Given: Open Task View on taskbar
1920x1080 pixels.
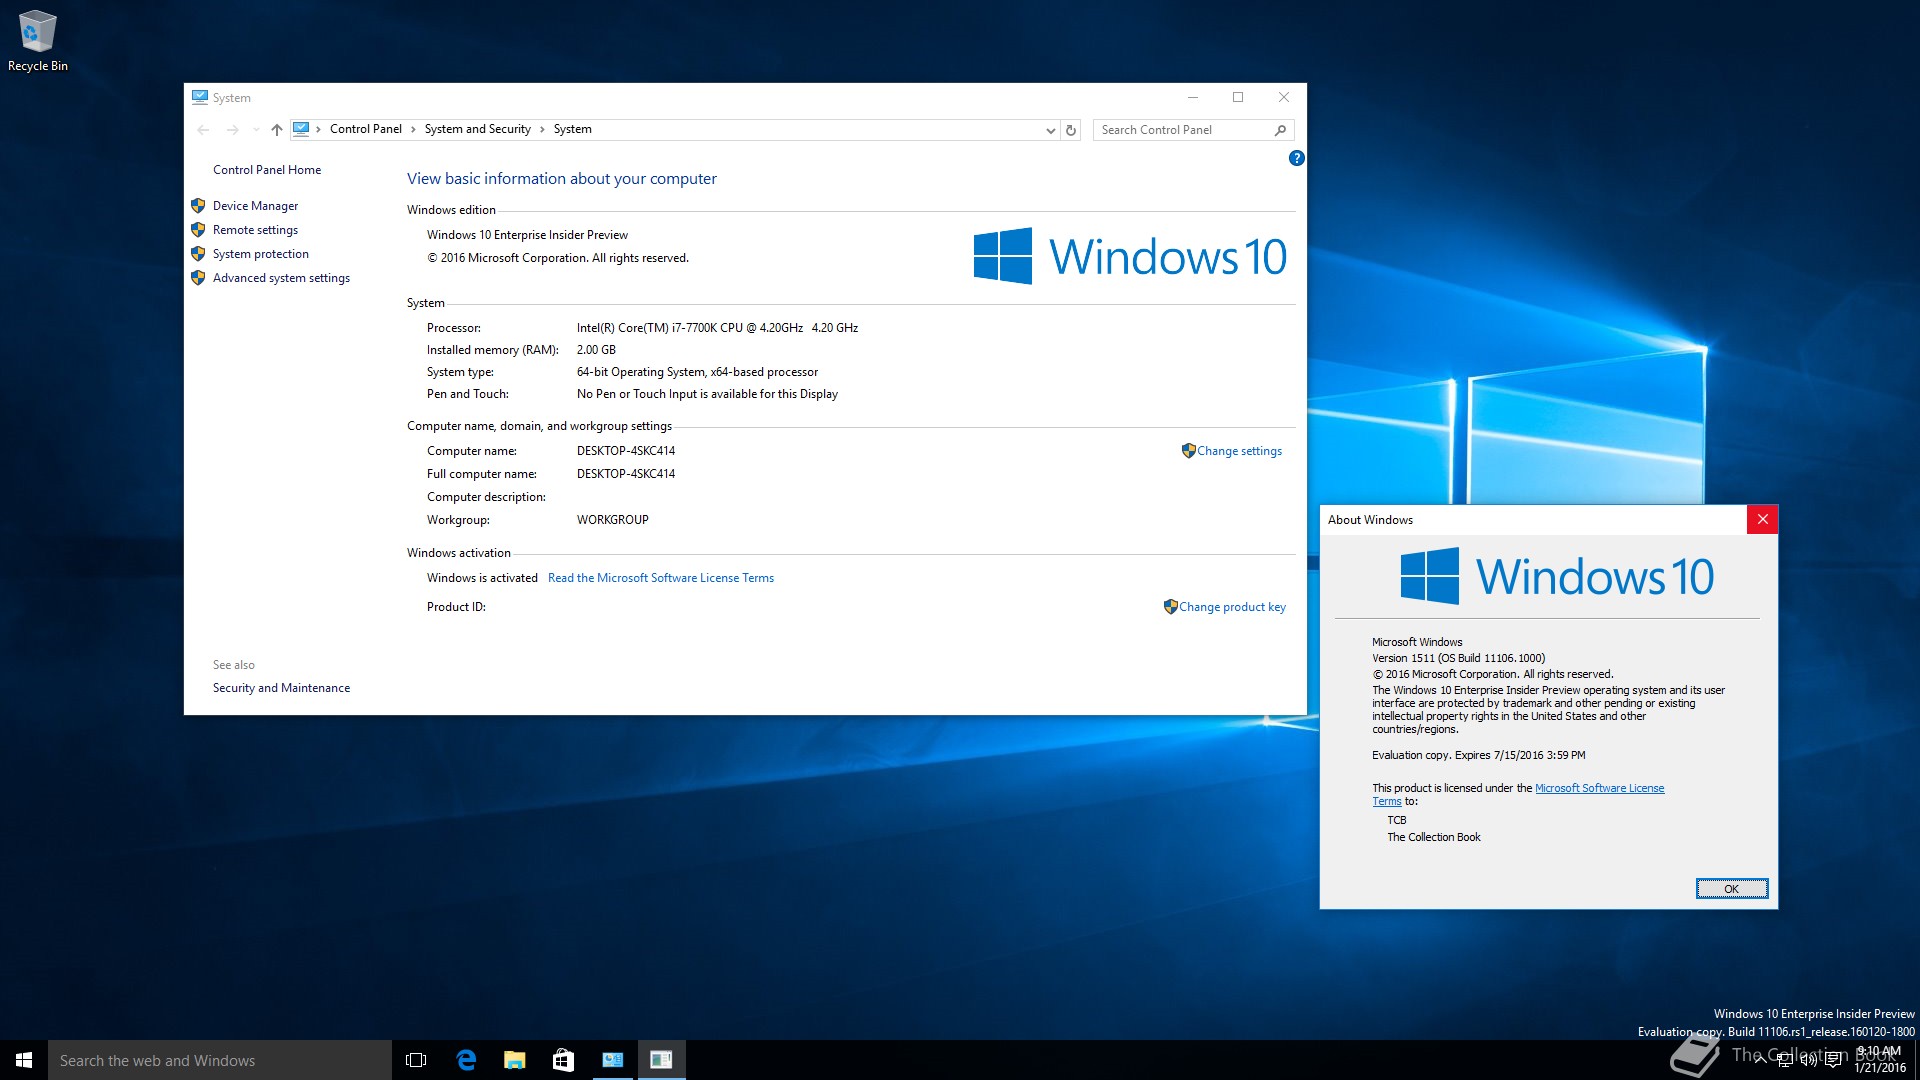Looking at the screenshot, I should coord(416,1060).
